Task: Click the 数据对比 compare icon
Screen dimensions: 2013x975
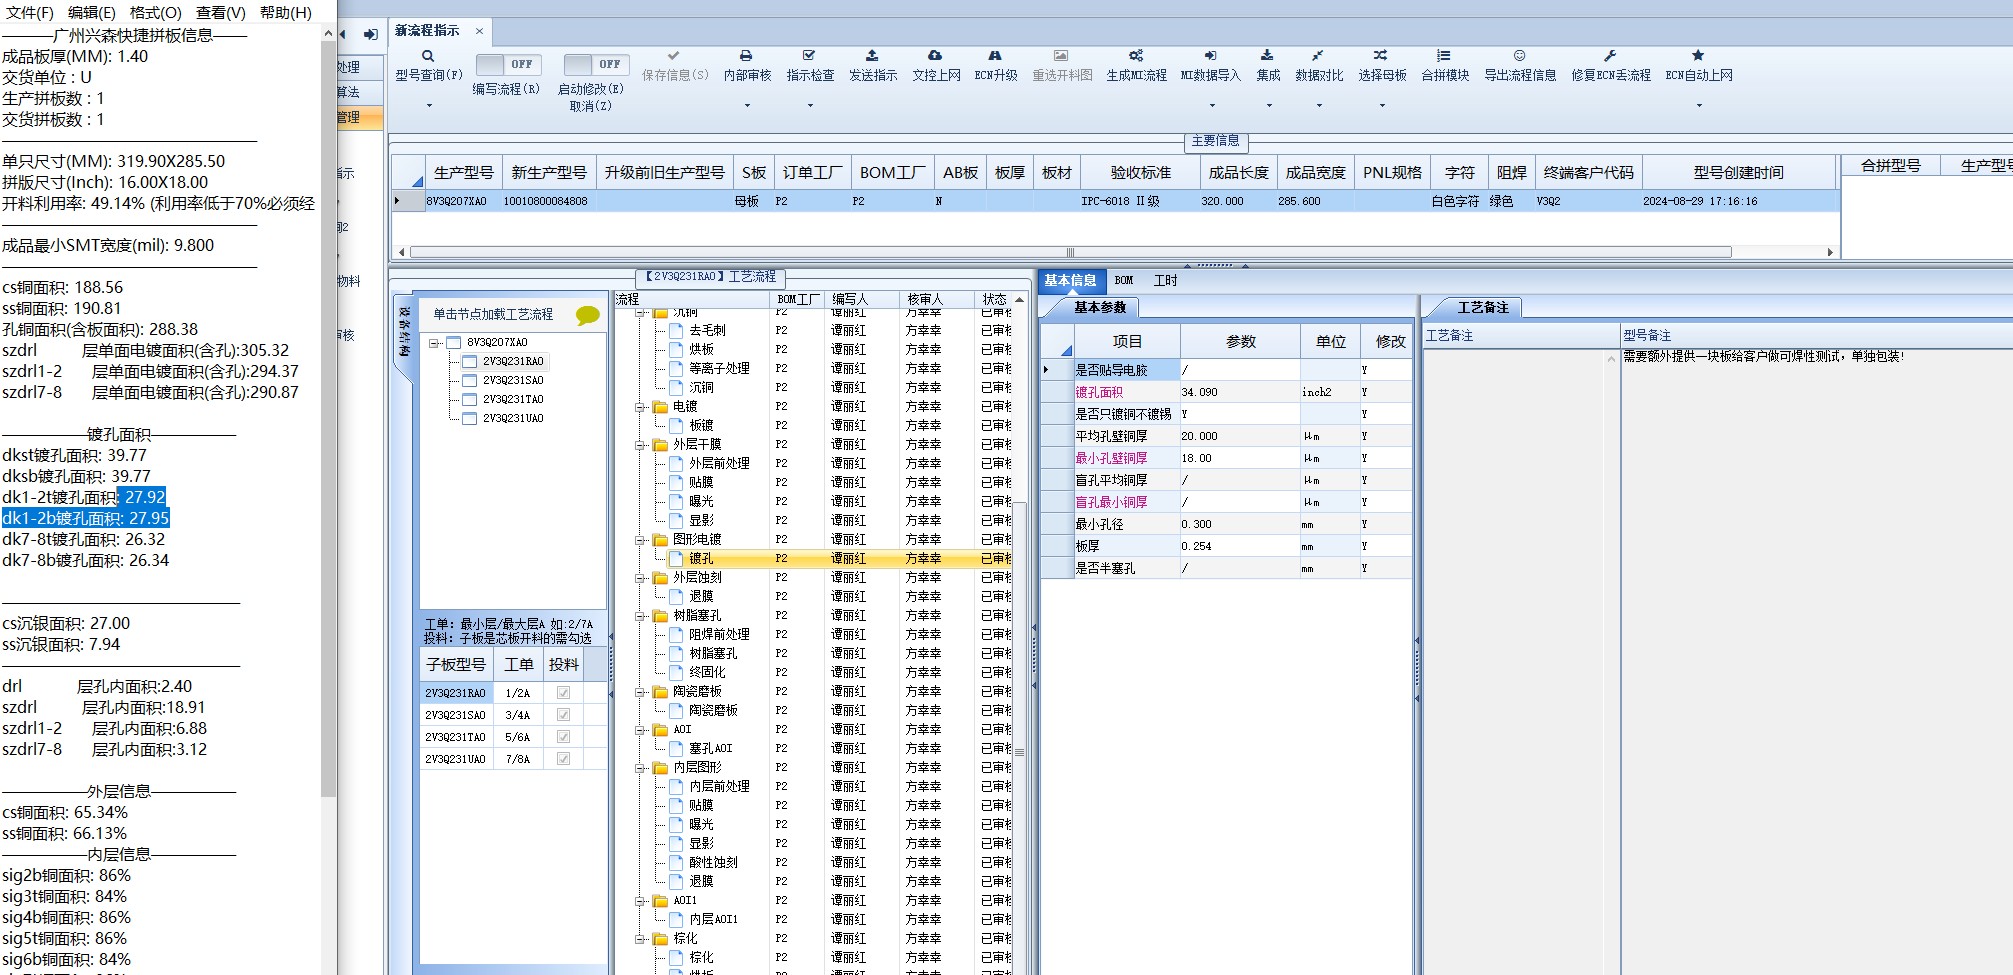Action: (x=1318, y=56)
